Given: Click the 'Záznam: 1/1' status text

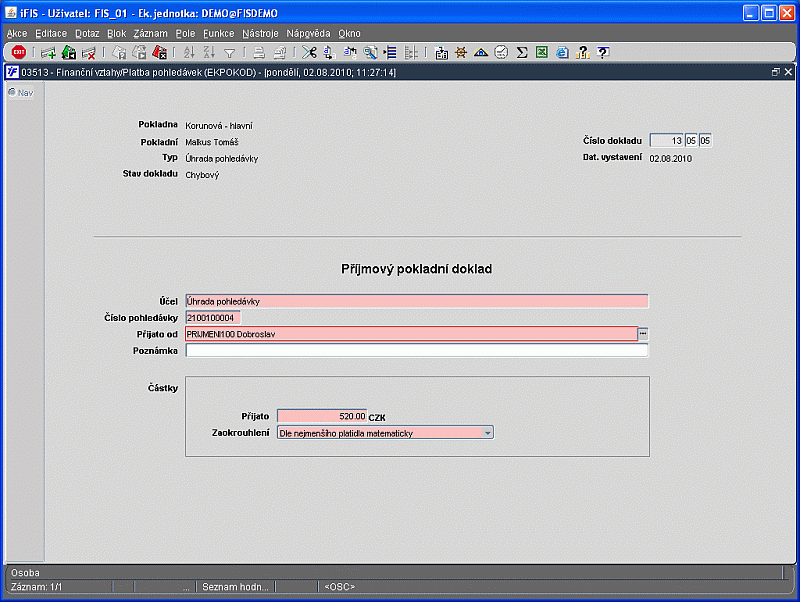Looking at the screenshot, I should 36,587.
